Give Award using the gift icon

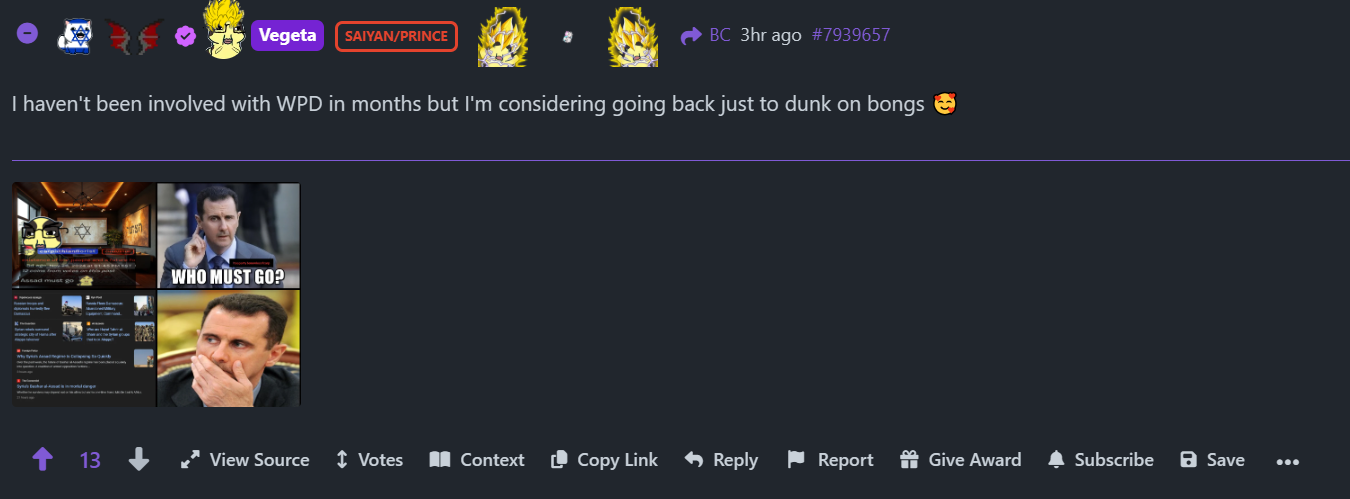point(960,460)
